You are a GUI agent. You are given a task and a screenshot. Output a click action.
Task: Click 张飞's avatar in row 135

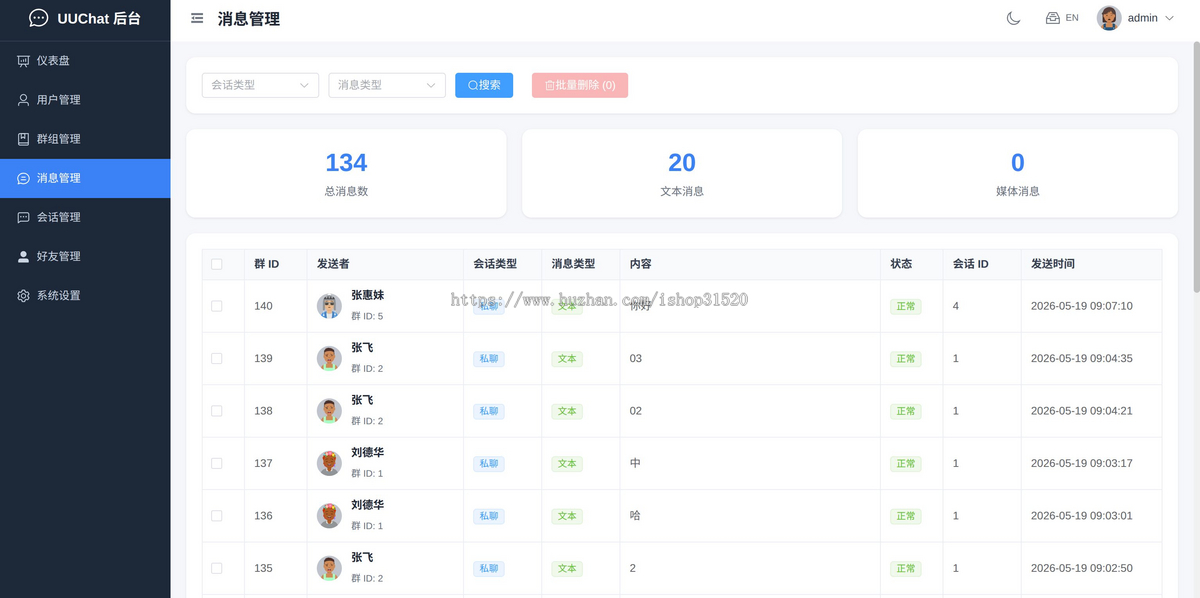coord(329,568)
